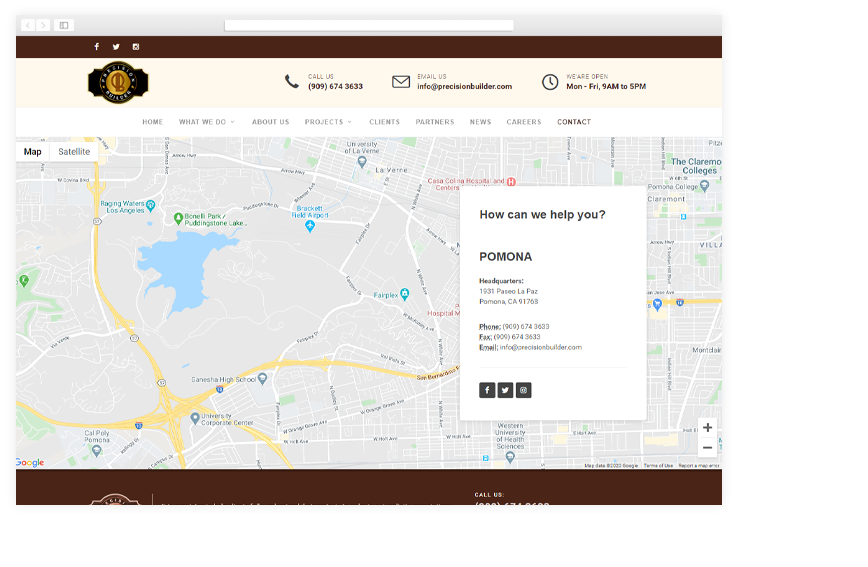
Task: Click the fax number line in card
Action: coord(510,337)
